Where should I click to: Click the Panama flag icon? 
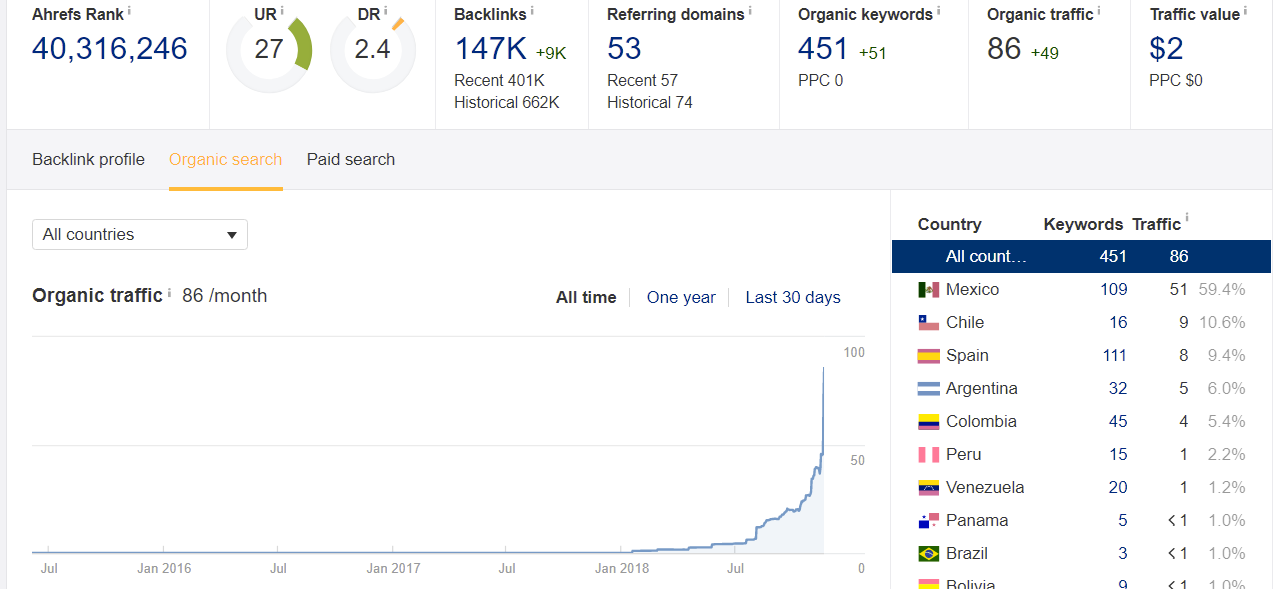pyautogui.click(x=929, y=520)
